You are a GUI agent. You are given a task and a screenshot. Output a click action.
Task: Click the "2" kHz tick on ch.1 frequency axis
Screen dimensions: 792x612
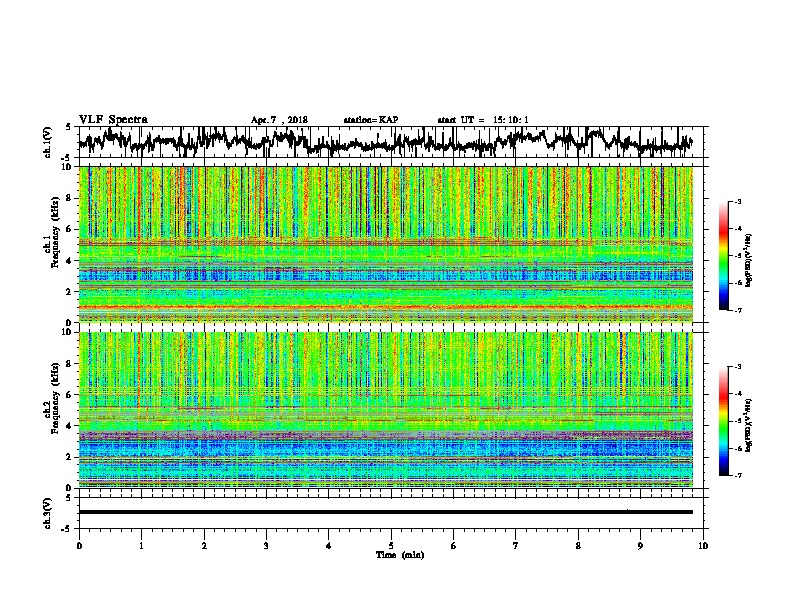[x=69, y=291]
